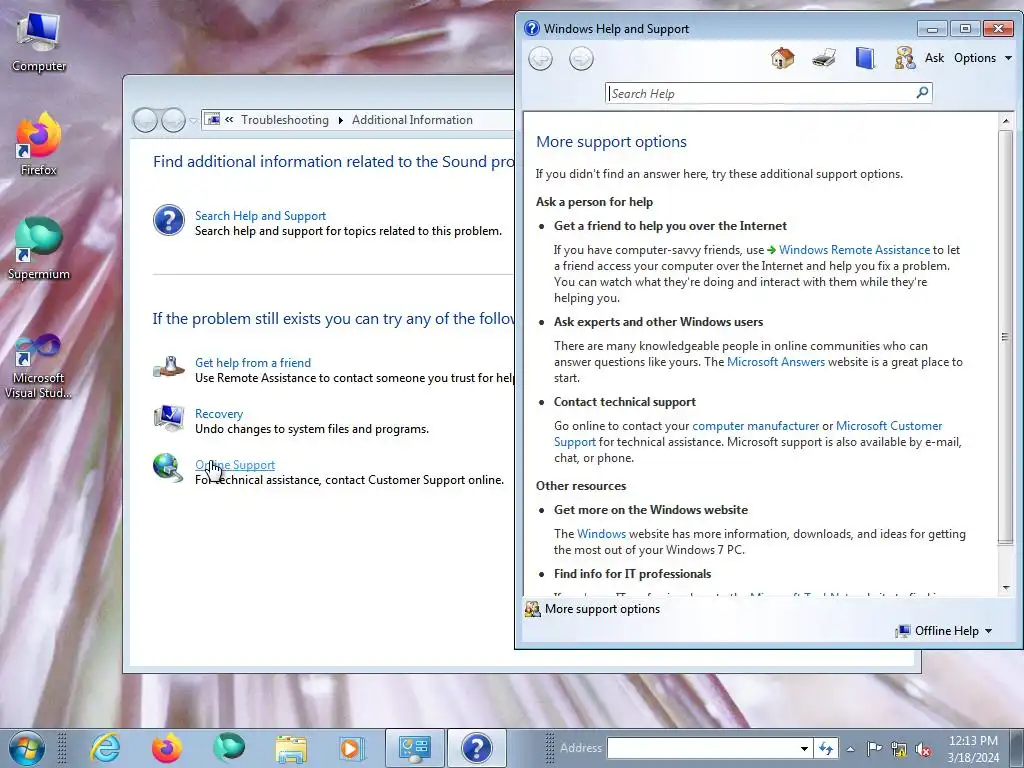Viewport: 1024px width, 768px height.
Task: Click the Help window scrollbar down arrow
Action: 1006,587
